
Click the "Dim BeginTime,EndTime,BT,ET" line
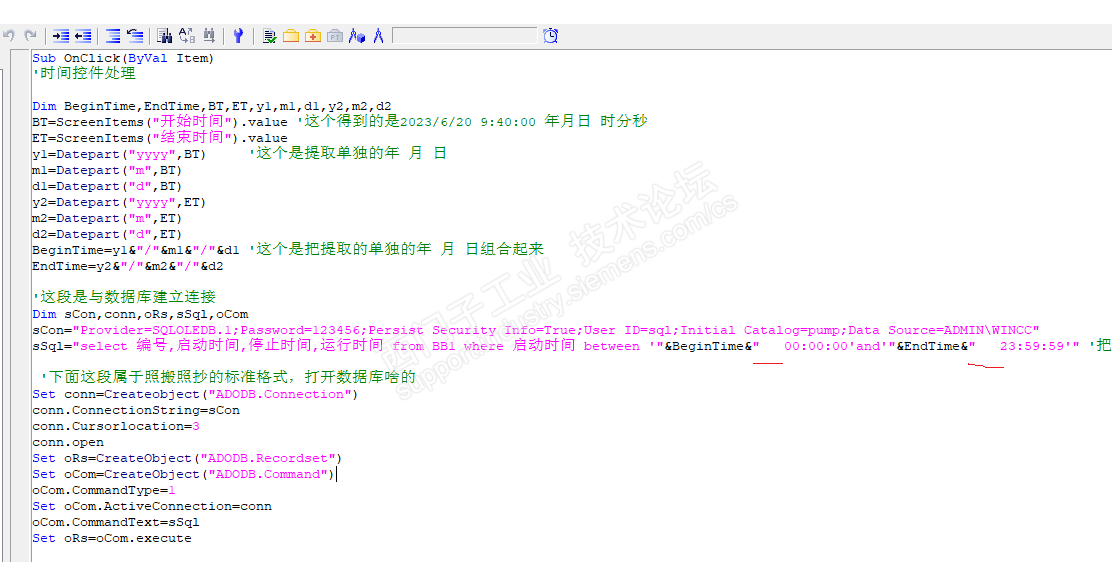pyautogui.click(x=211, y=106)
